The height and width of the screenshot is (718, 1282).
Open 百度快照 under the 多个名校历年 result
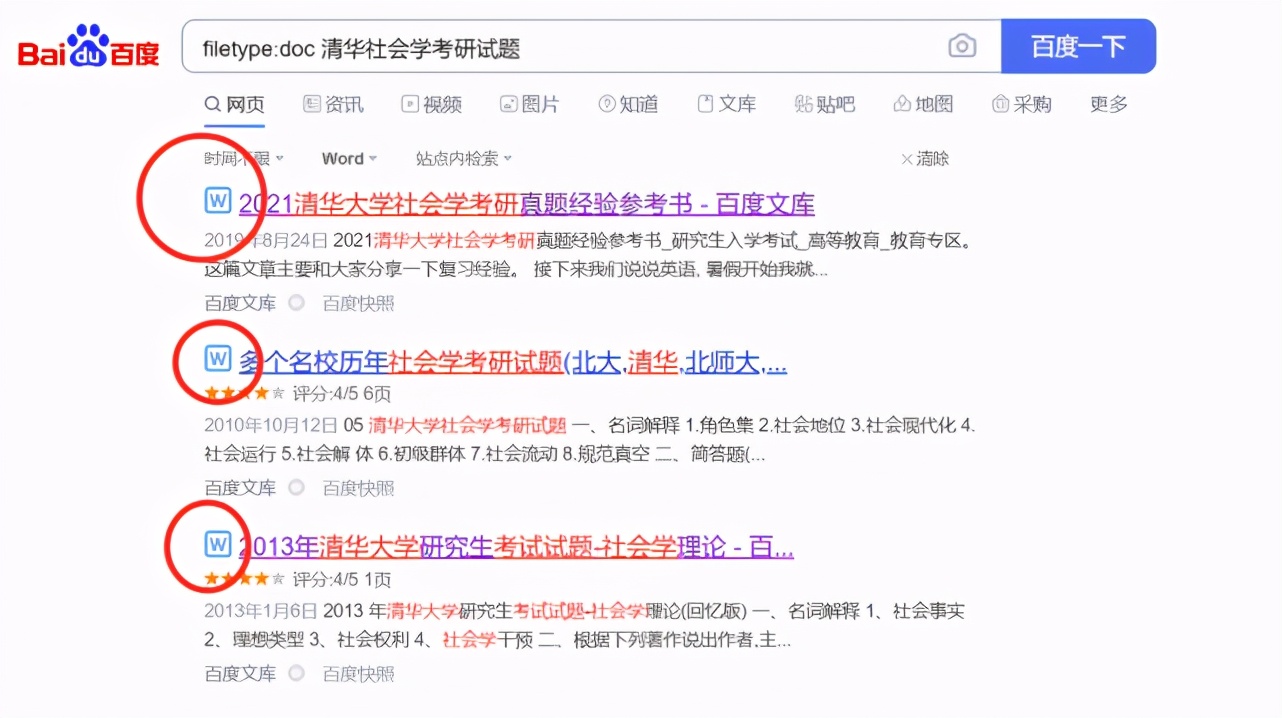click(x=358, y=488)
